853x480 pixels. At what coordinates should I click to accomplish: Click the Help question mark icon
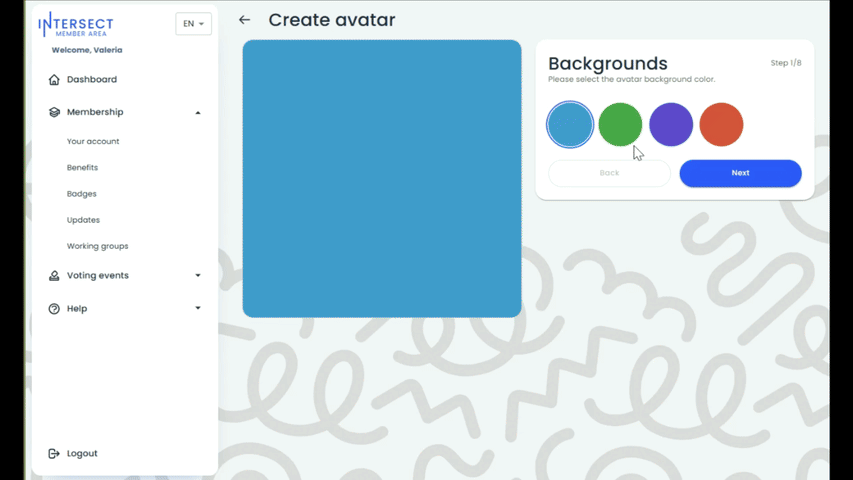click(x=54, y=309)
